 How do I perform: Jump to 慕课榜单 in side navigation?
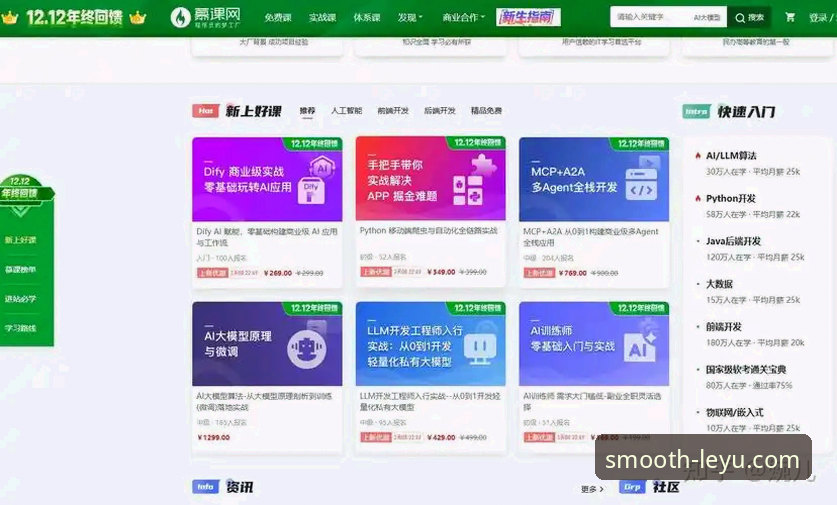(20, 269)
